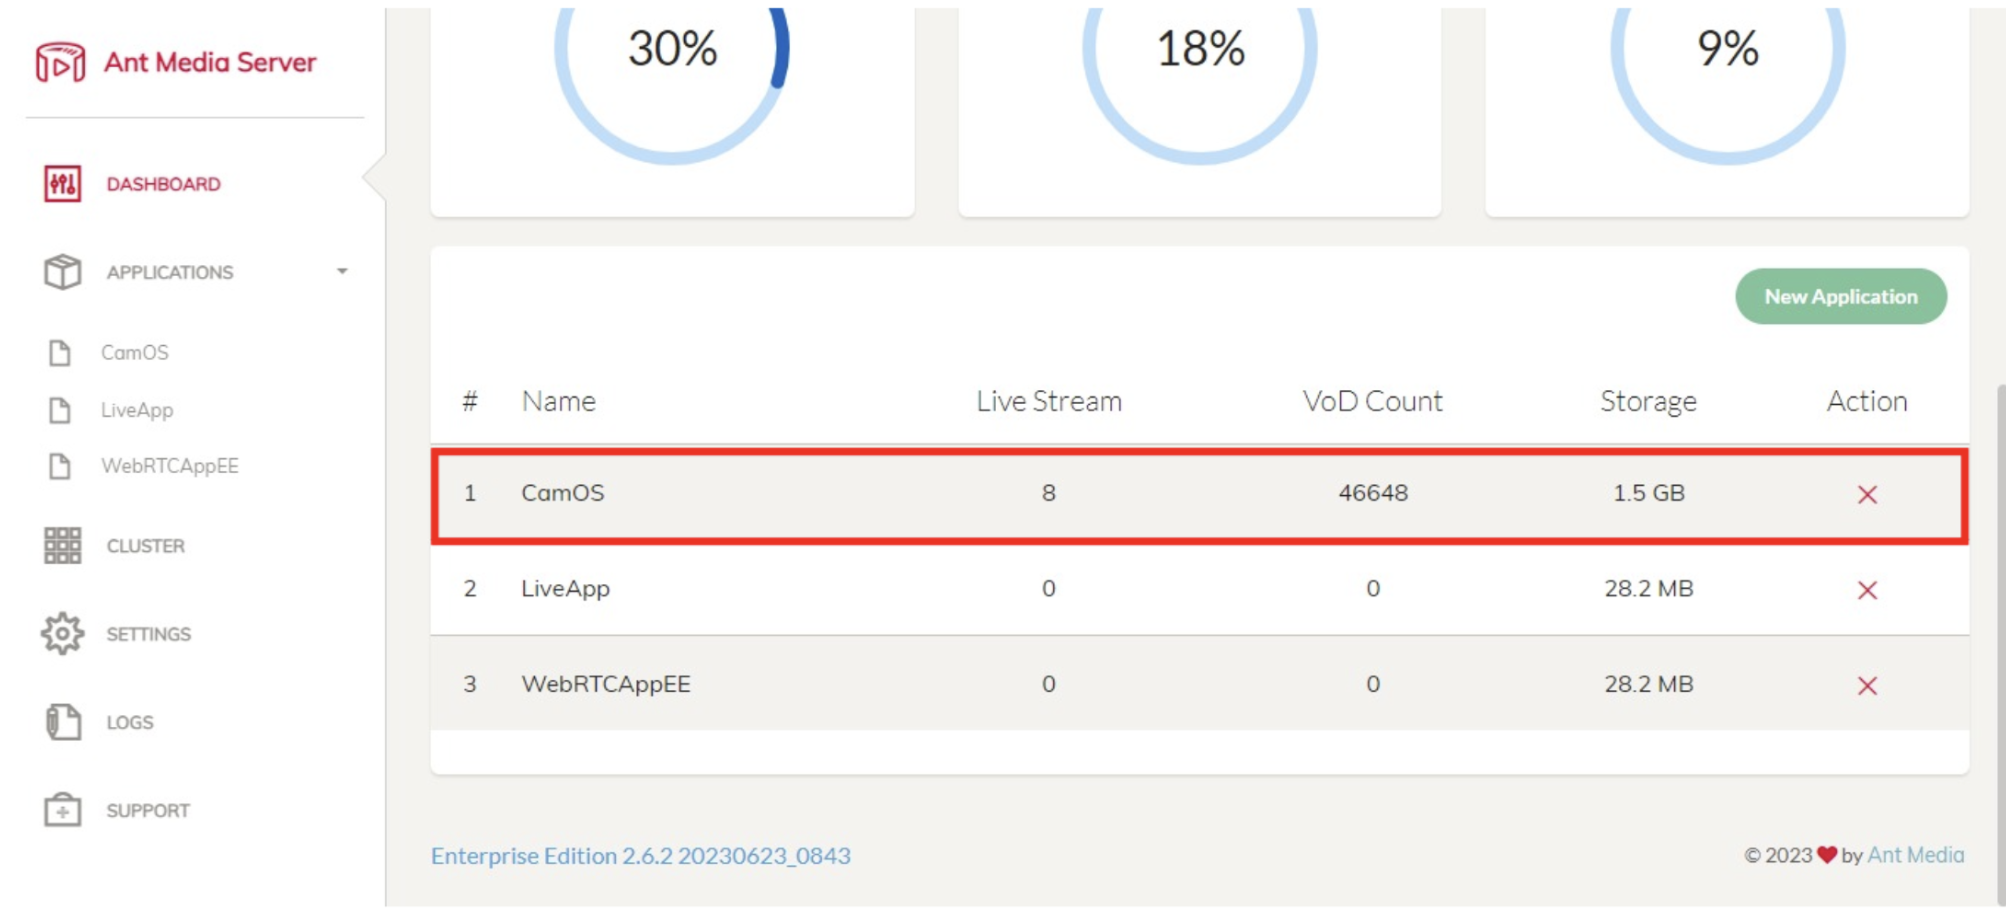Click row number 2 in the table
The width and height of the screenshot is (2006, 914).
(469, 589)
